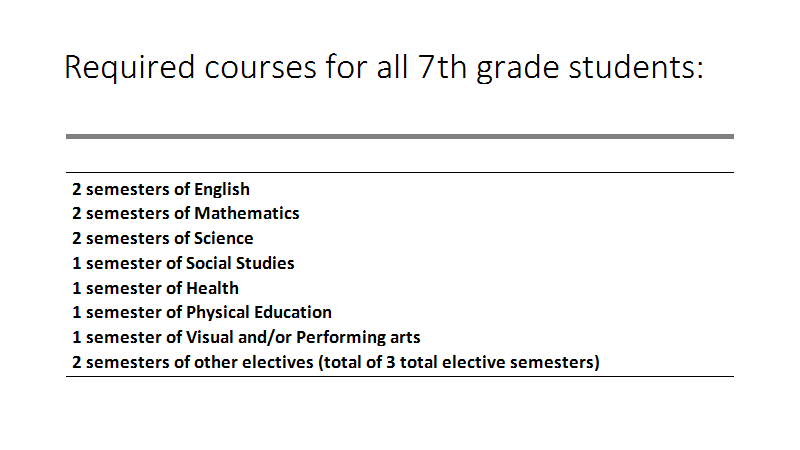The height and width of the screenshot is (450, 800).
Task: Click "students:" at the end of the title
Action: point(636,67)
